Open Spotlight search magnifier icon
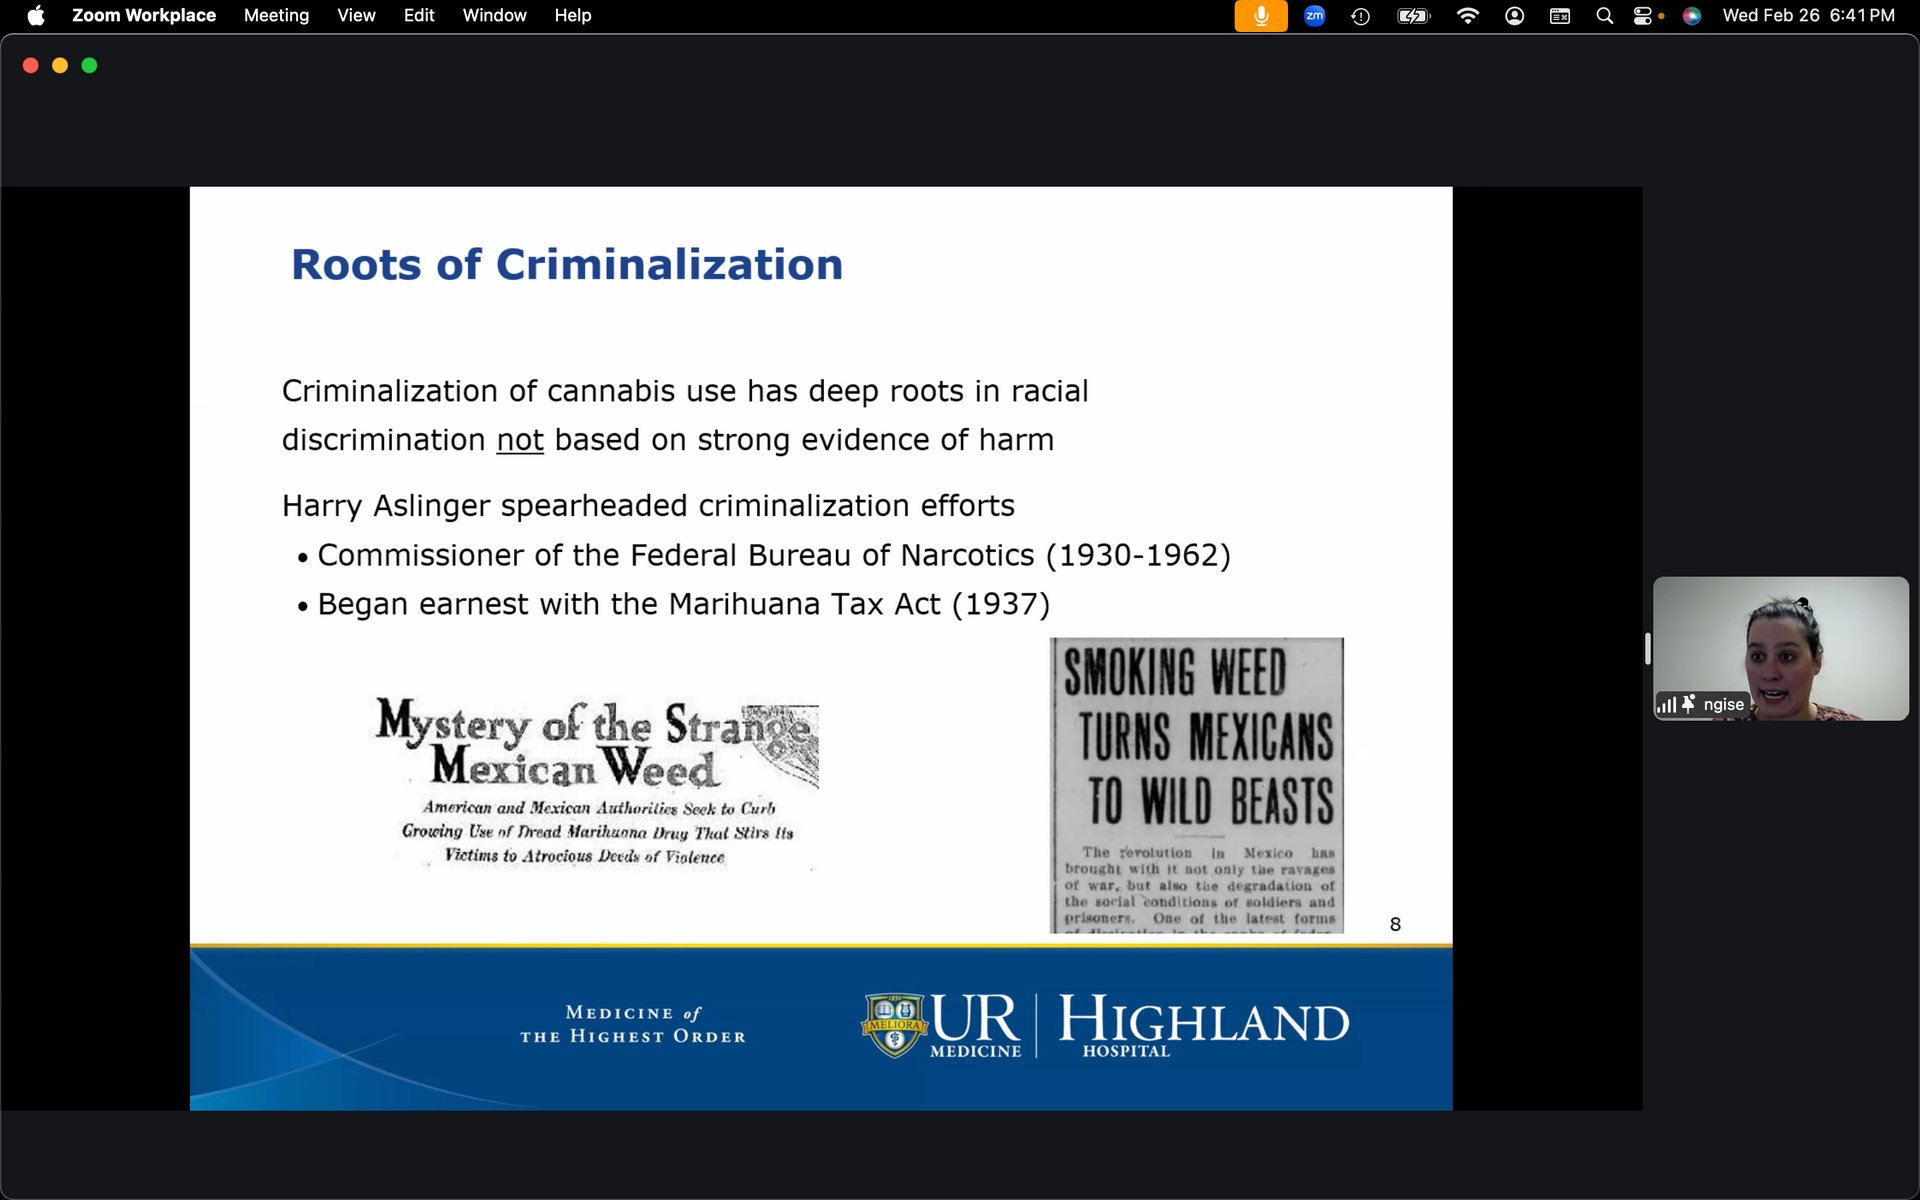This screenshot has height=1200, width=1920. click(1604, 16)
